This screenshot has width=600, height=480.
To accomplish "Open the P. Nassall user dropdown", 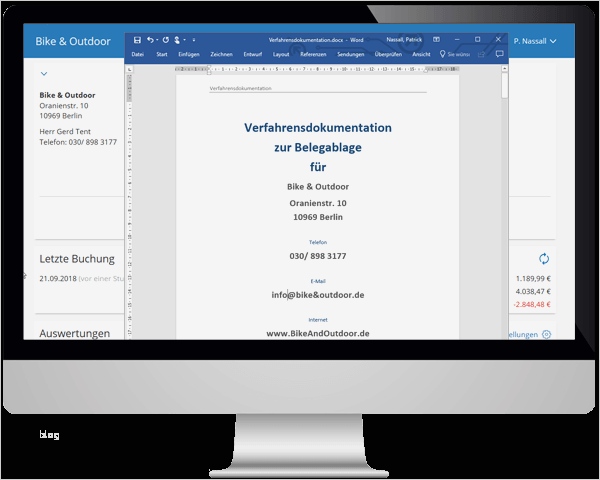I will (x=535, y=41).
